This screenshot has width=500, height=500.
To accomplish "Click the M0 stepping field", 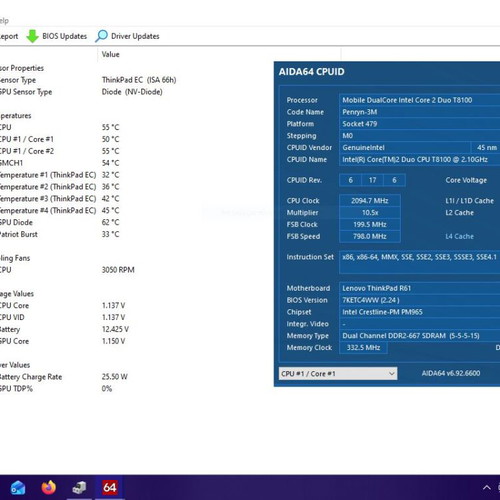I will [419, 136].
